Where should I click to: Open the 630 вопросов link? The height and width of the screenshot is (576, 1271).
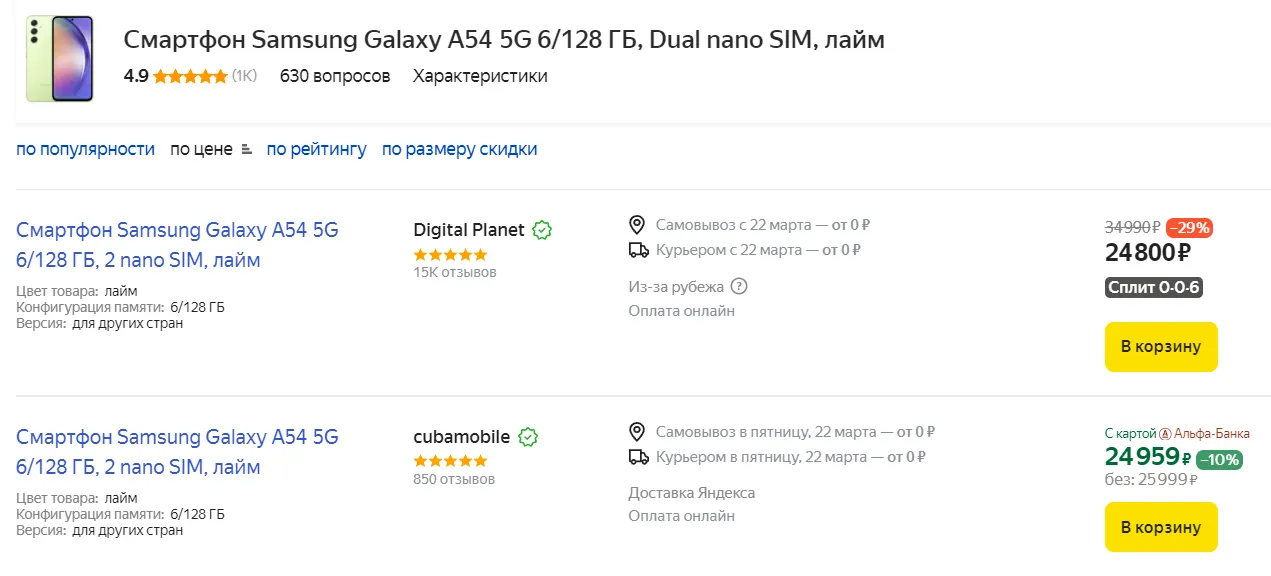[x=335, y=76]
